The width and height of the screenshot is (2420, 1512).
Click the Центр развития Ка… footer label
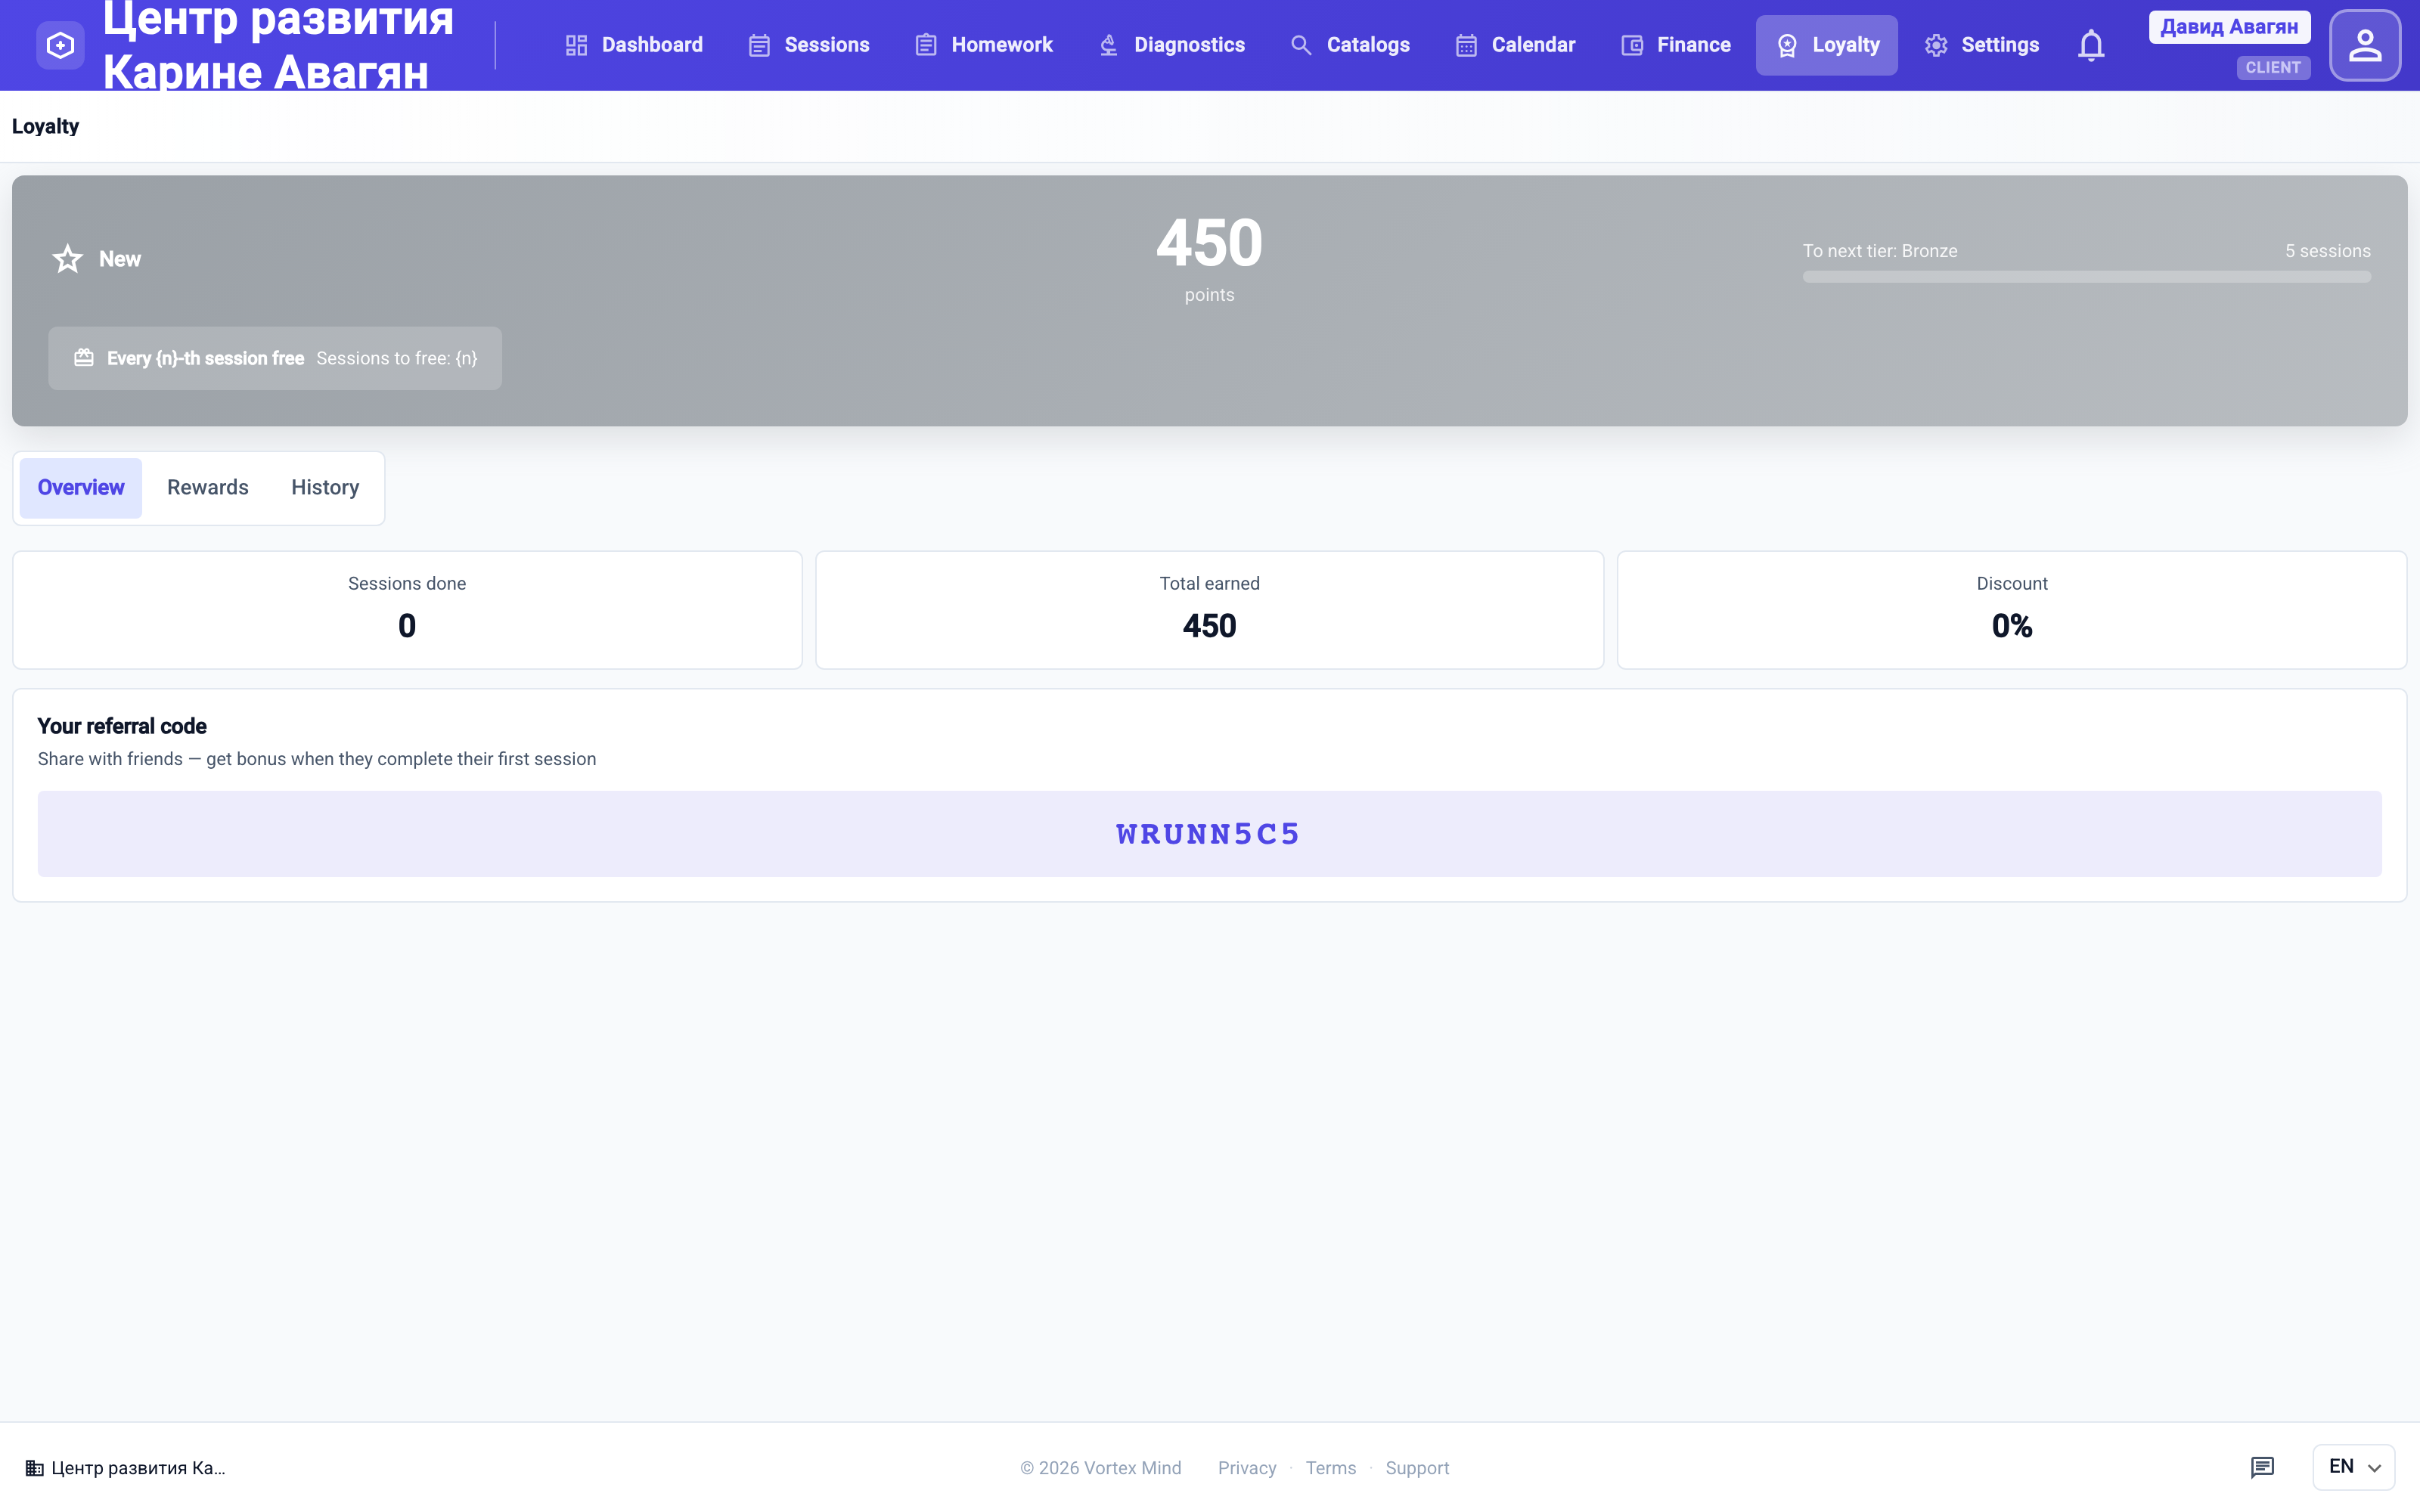click(x=138, y=1468)
